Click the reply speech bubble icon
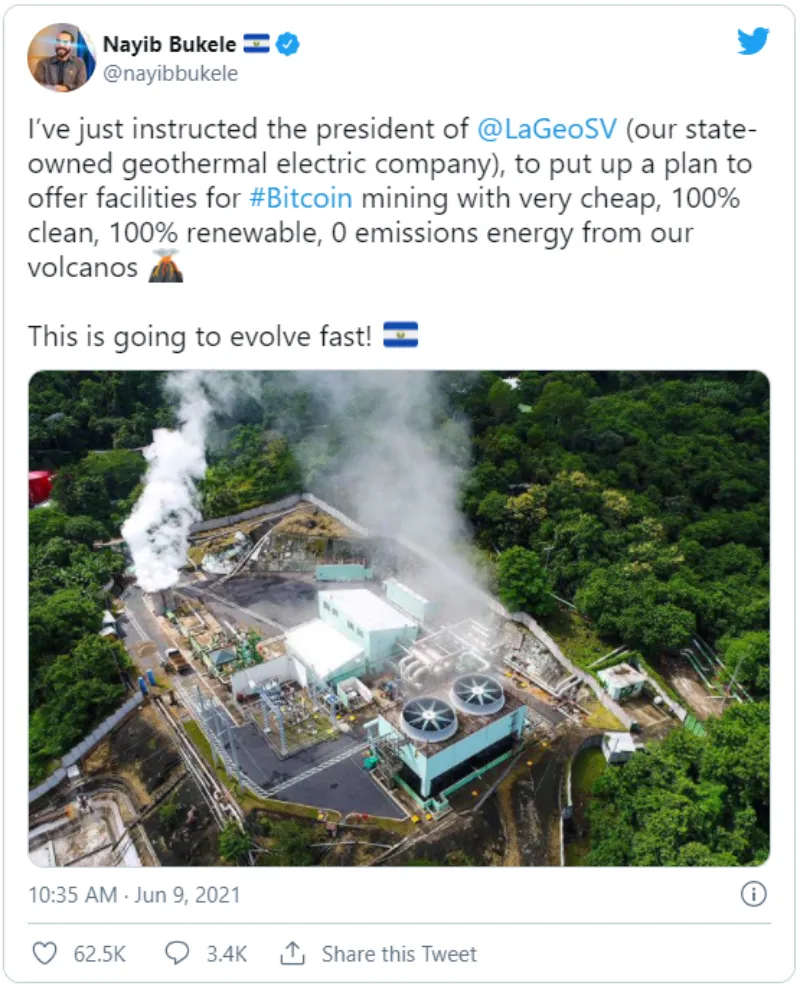Image resolution: width=800 pixels, height=989 pixels. [178, 953]
